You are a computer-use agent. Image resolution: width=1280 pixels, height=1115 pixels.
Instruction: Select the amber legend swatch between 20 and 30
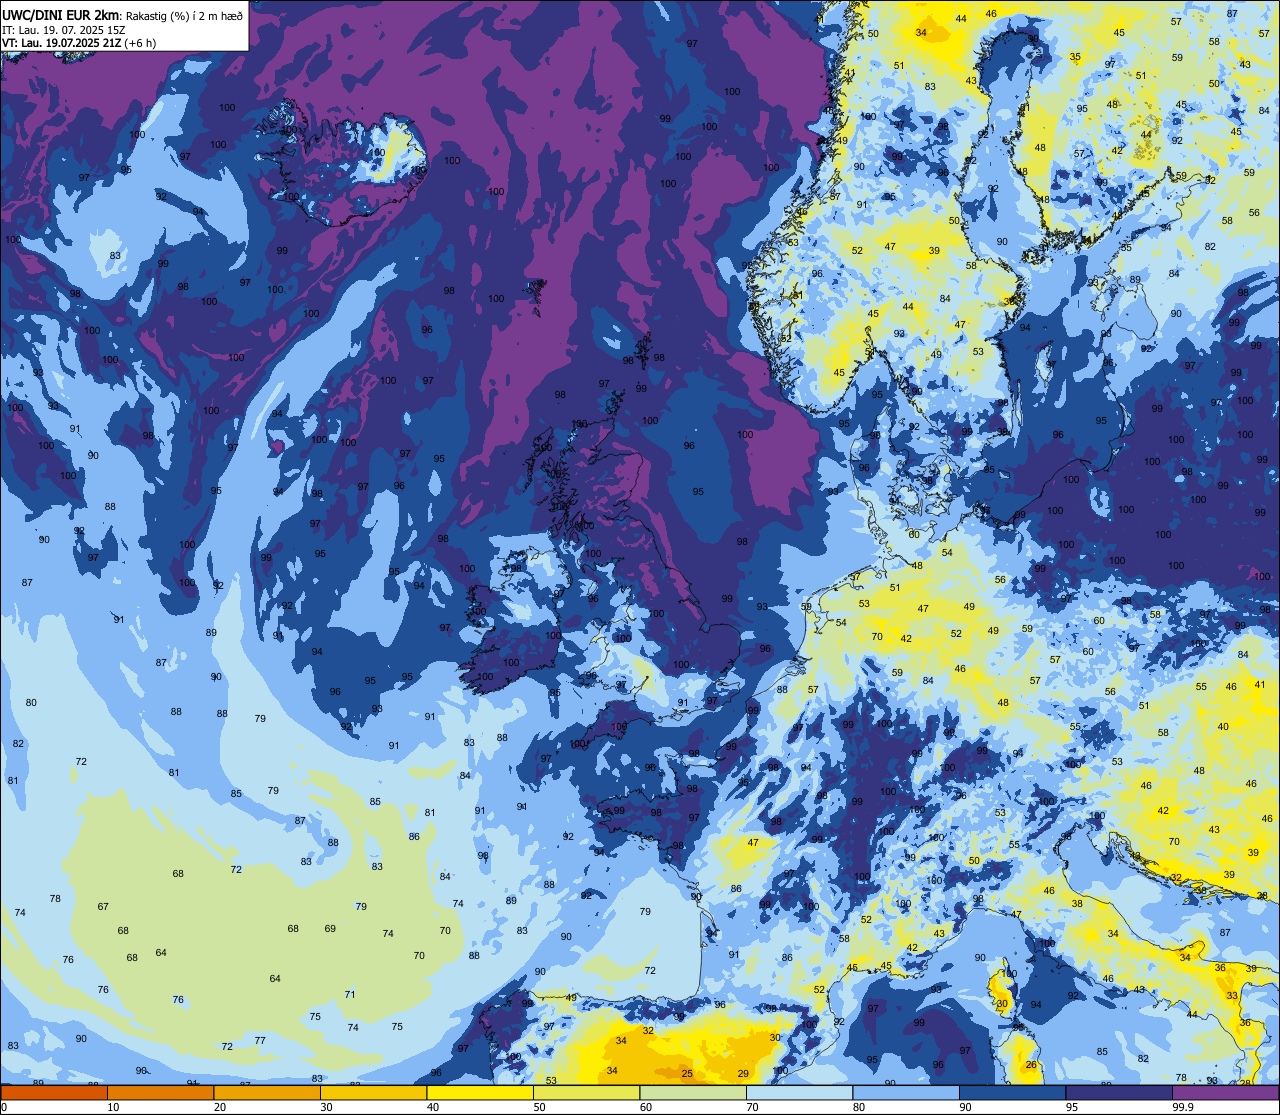tap(267, 1092)
